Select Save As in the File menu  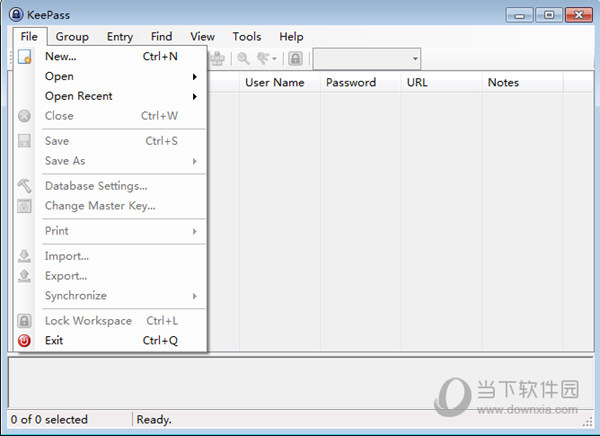[x=111, y=161]
